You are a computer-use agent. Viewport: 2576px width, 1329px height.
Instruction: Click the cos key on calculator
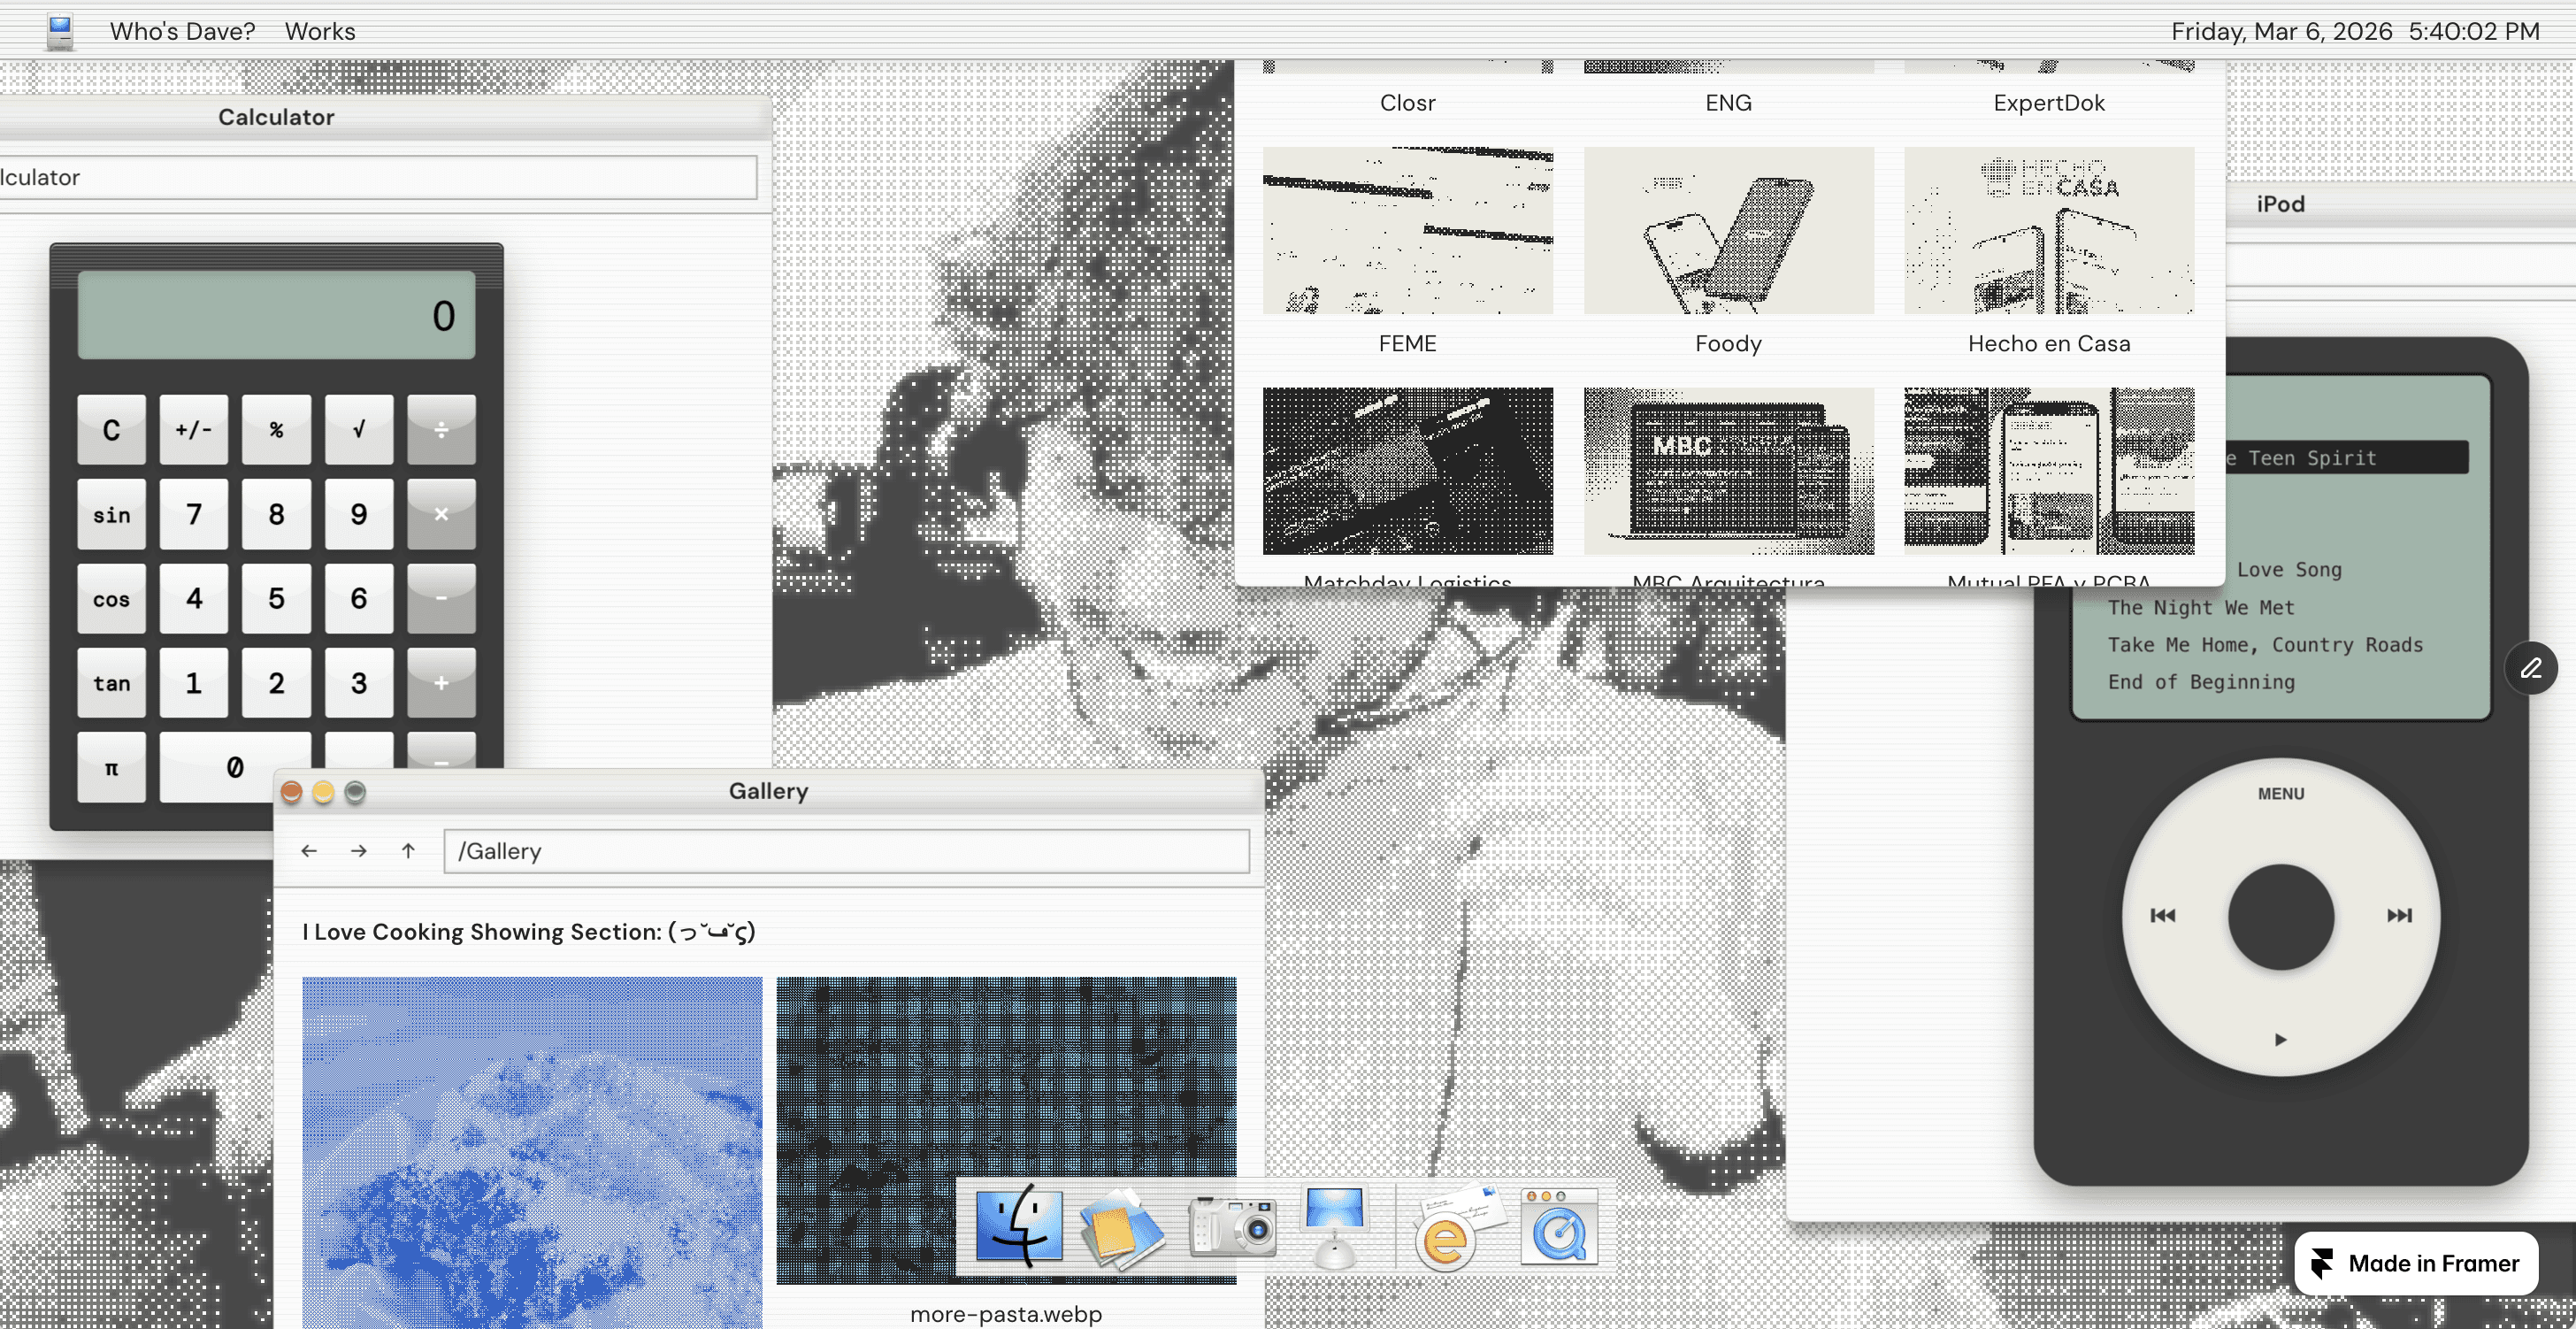(x=111, y=598)
